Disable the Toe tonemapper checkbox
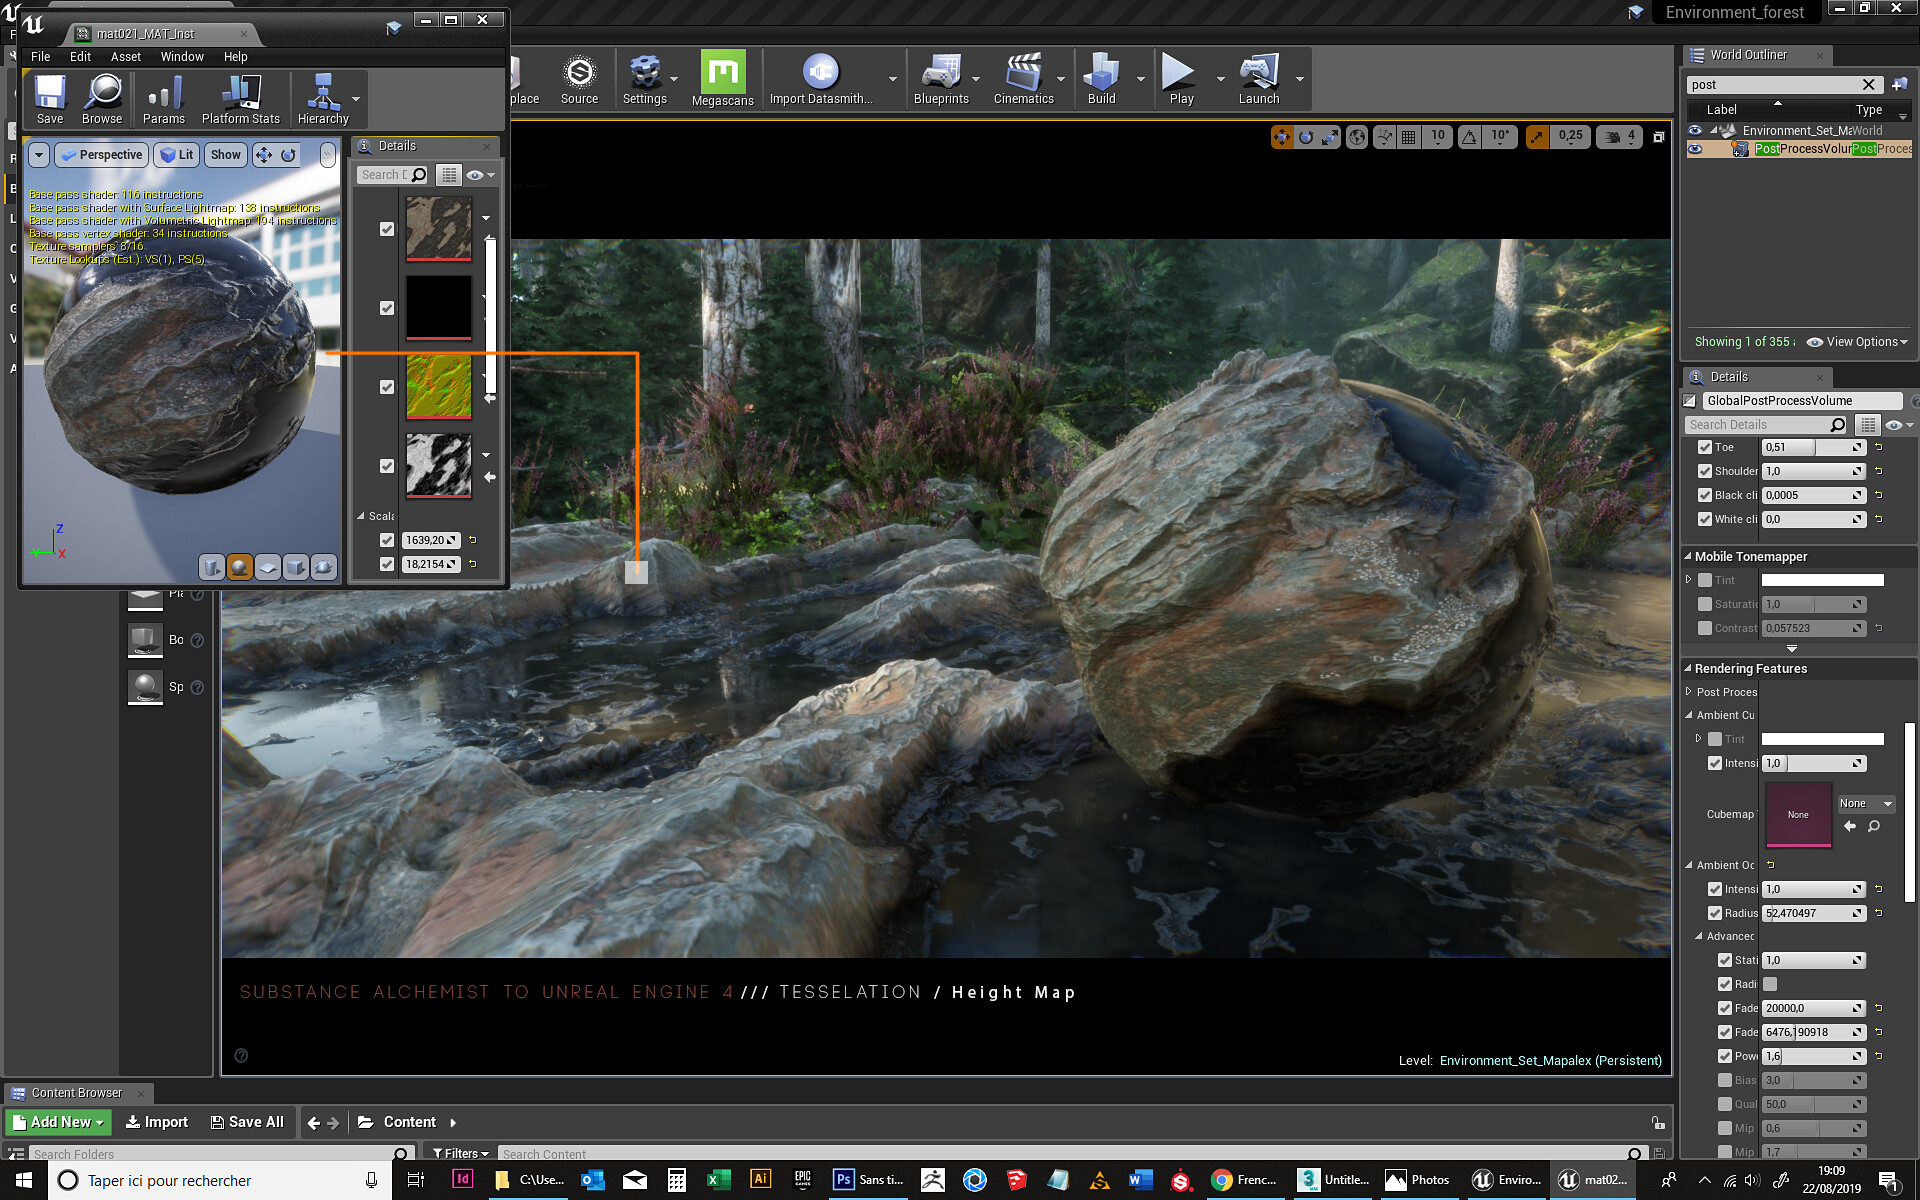Screen dimensions: 1920x1200 1706,447
